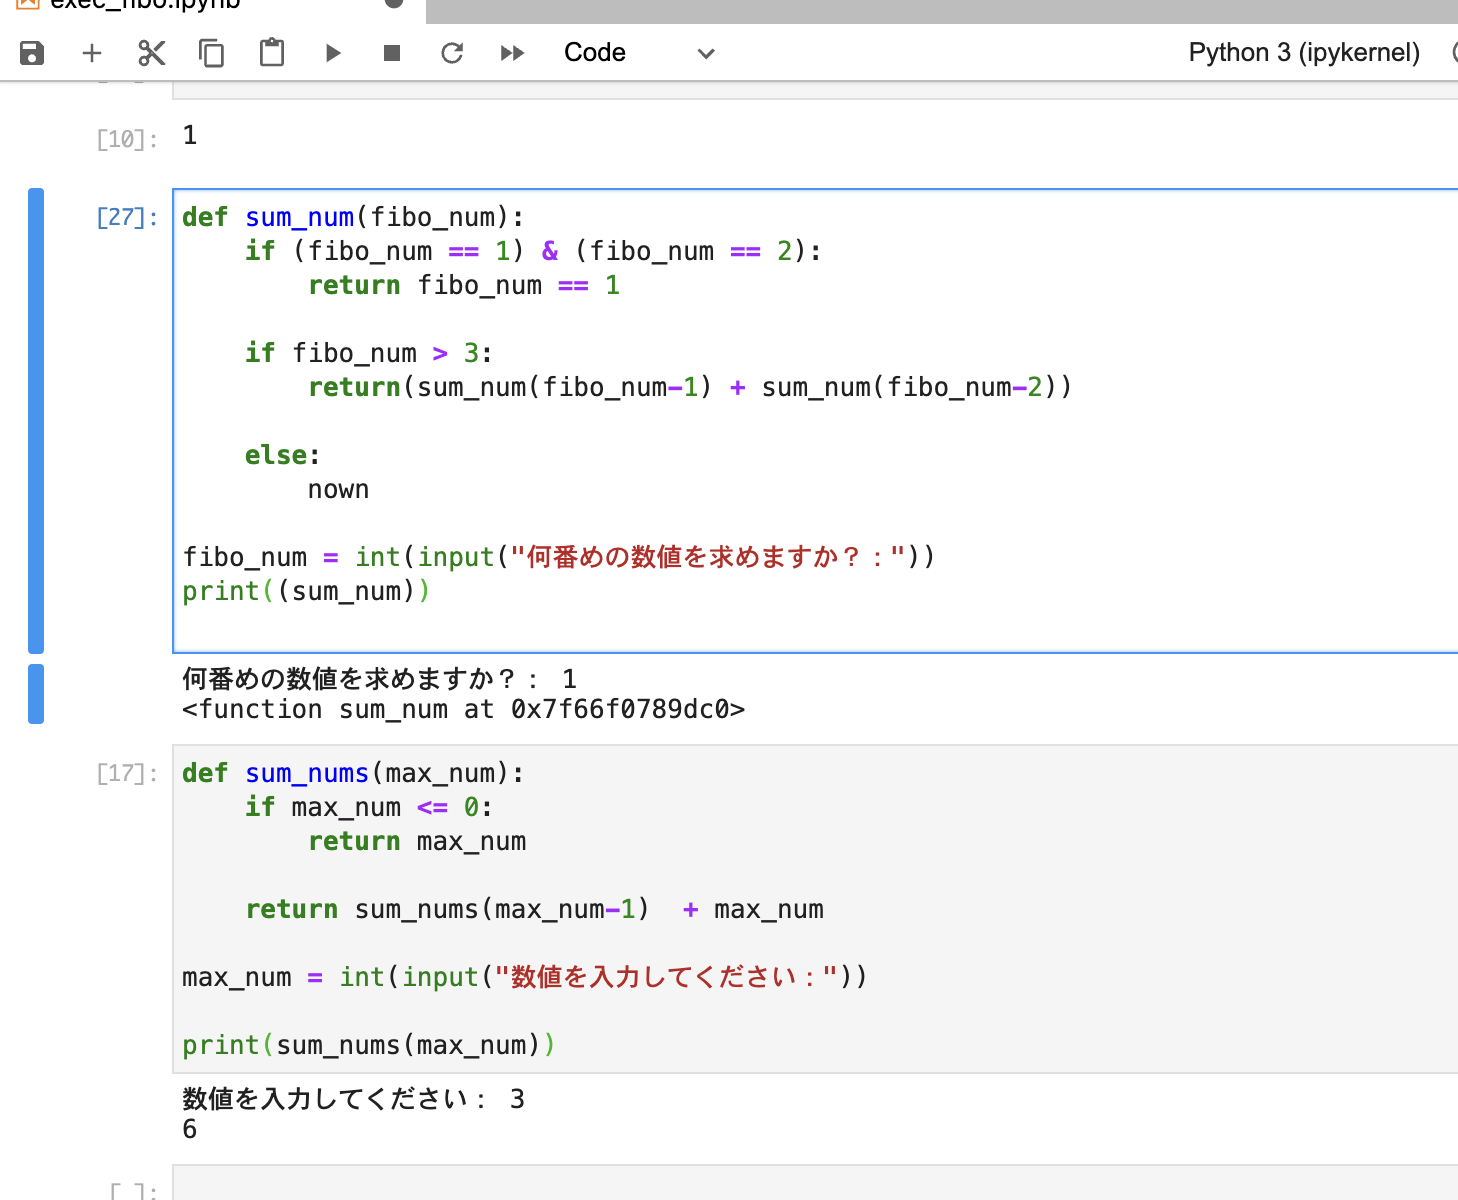Paste a cell using the clipboard icon
Screen dimensions: 1458x1200
tap(272, 53)
